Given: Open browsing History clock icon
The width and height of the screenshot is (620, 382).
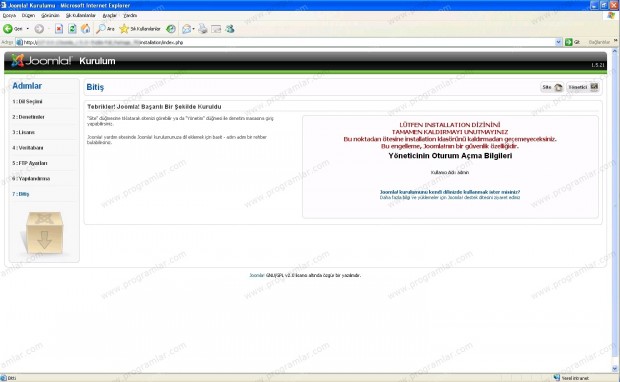Looking at the screenshot, I should tap(171, 29).
